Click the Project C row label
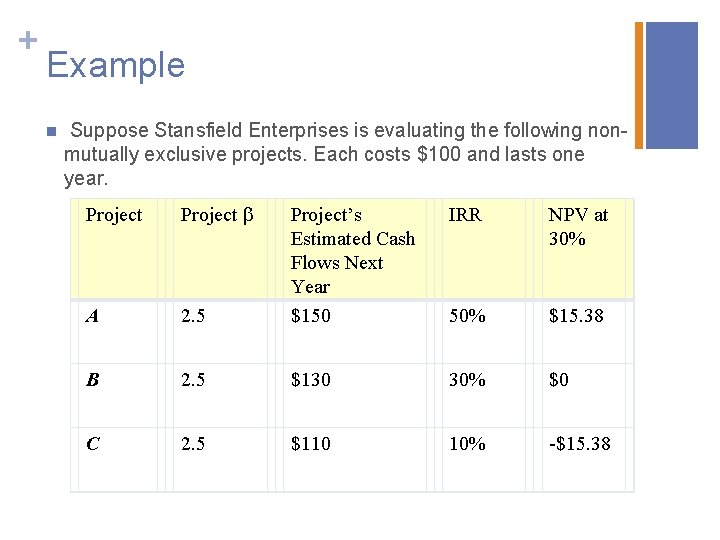720x540 pixels. click(93, 444)
